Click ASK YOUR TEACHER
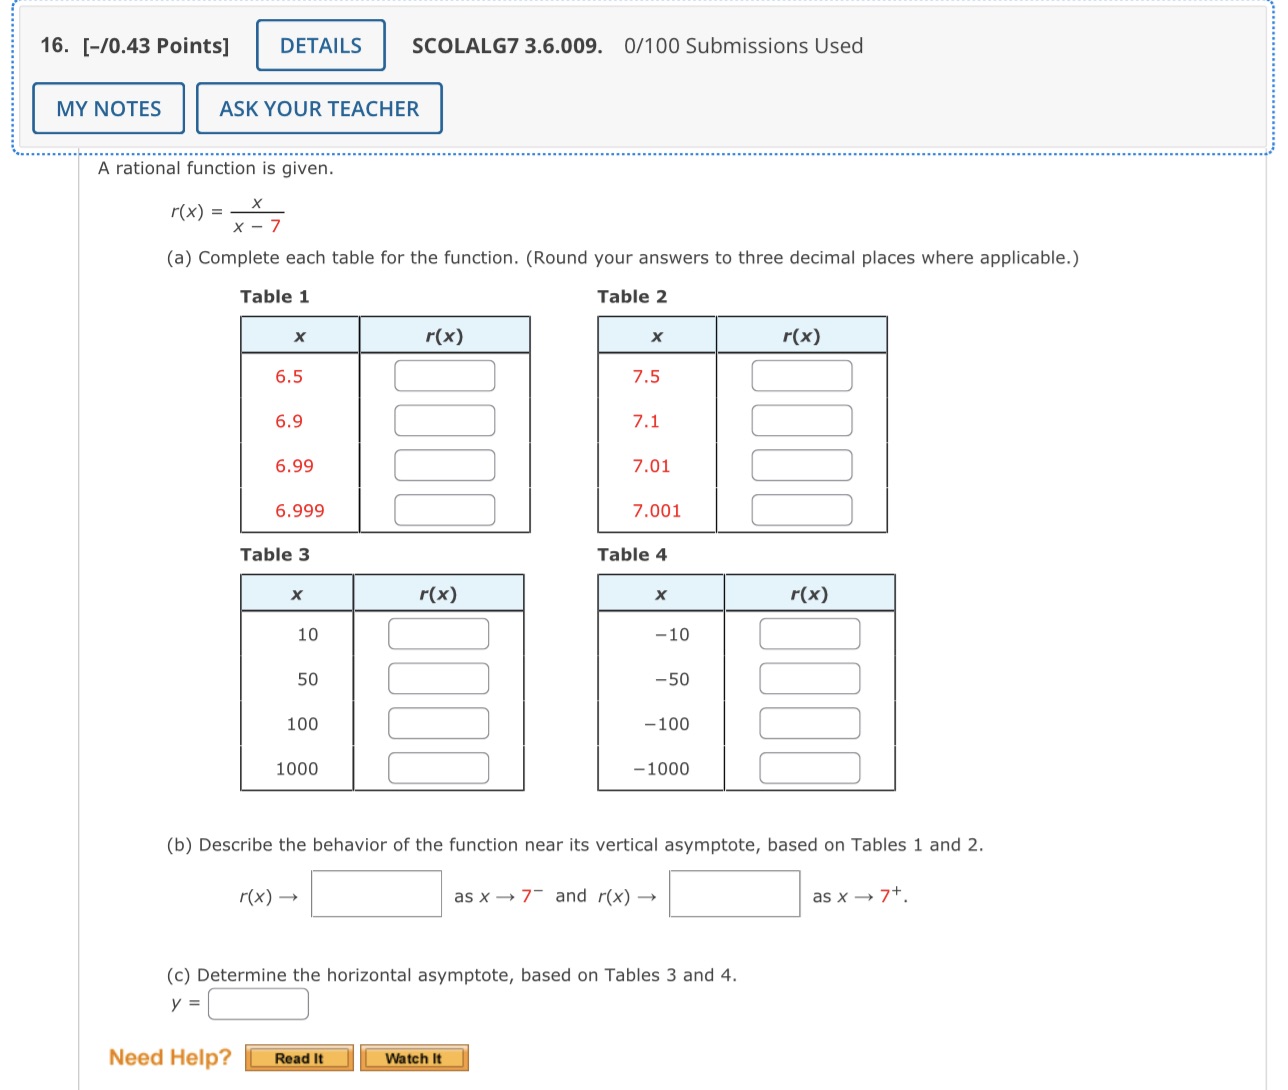1288x1090 pixels. point(319,108)
